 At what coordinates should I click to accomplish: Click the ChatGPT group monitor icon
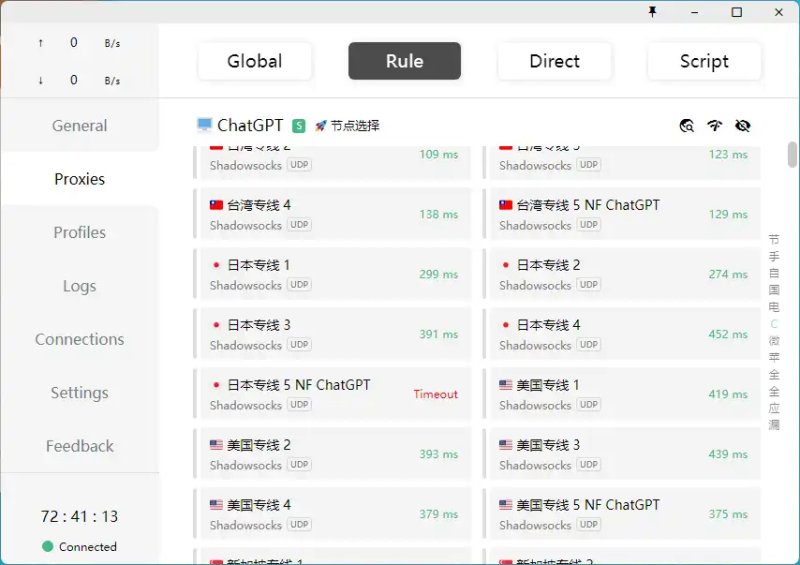click(x=204, y=125)
